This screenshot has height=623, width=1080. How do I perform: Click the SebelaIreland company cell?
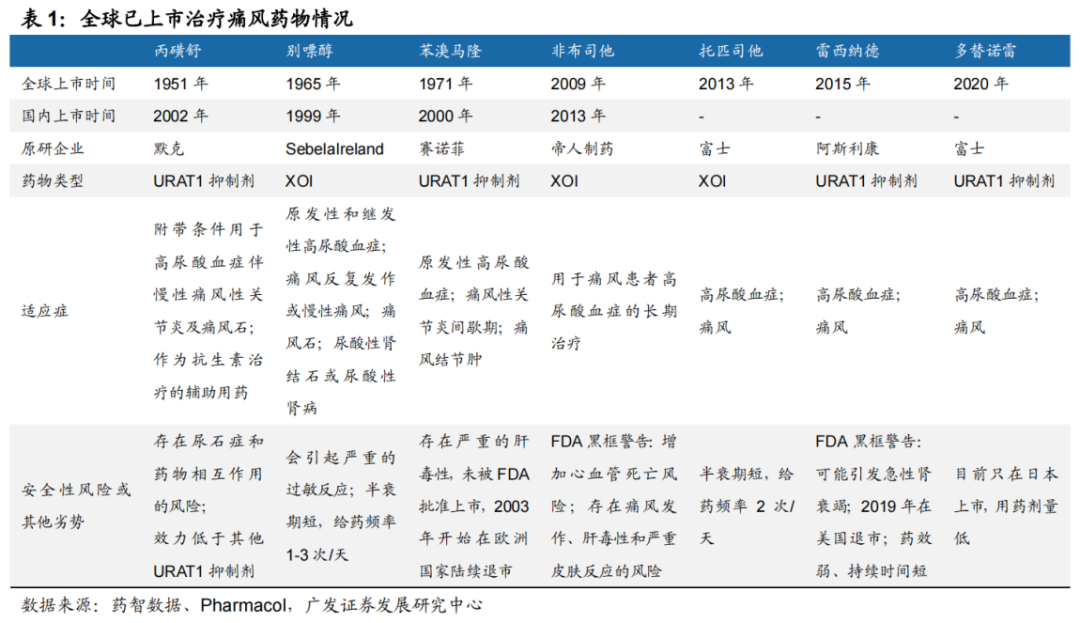[334, 149]
